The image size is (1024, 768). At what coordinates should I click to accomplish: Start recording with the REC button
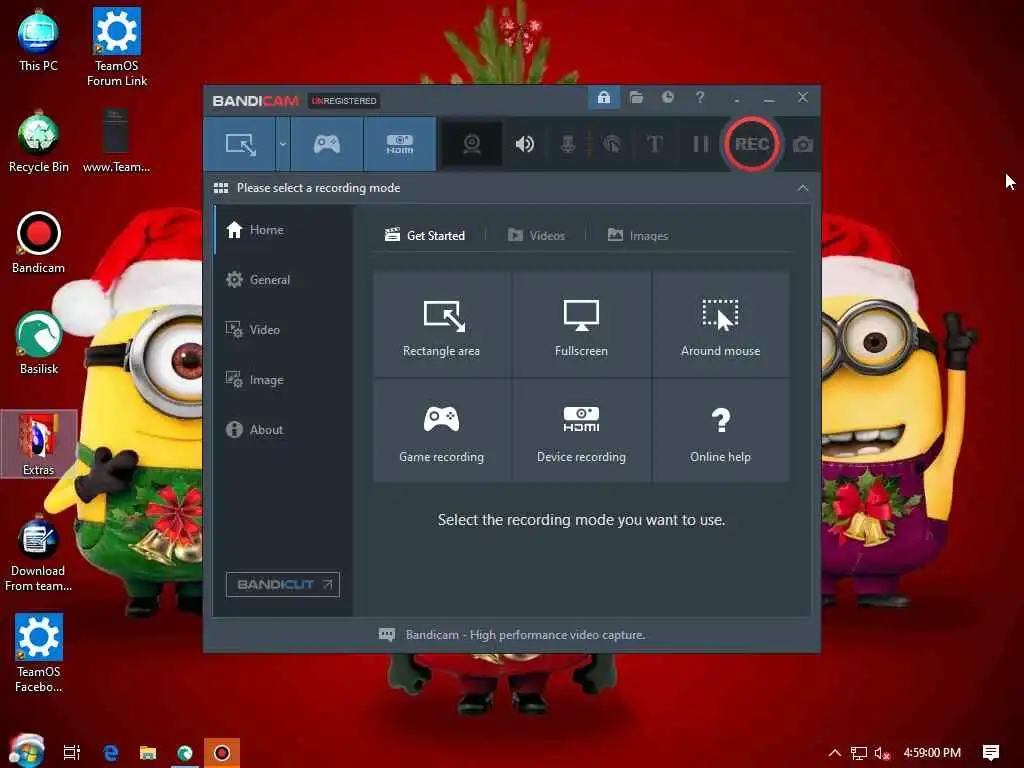click(752, 144)
